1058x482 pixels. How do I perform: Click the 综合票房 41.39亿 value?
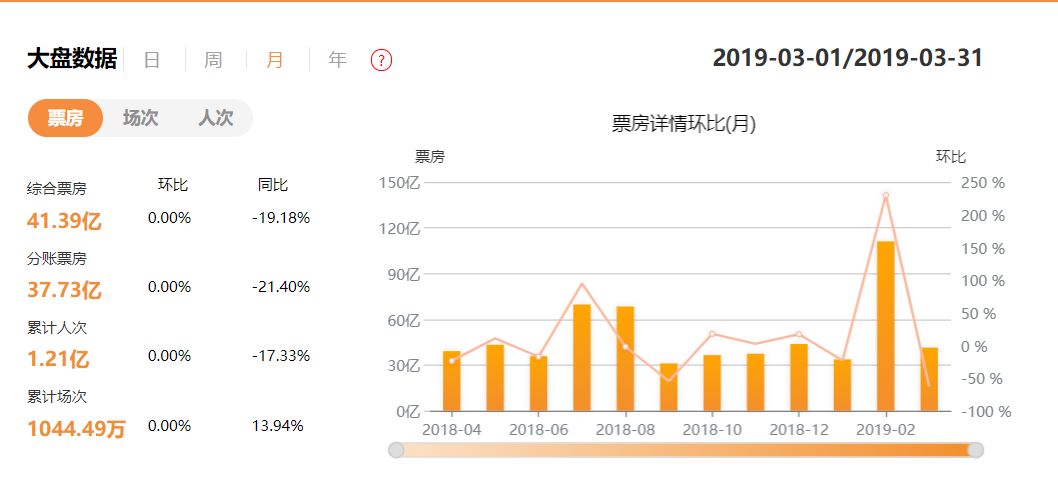[64, 221]
